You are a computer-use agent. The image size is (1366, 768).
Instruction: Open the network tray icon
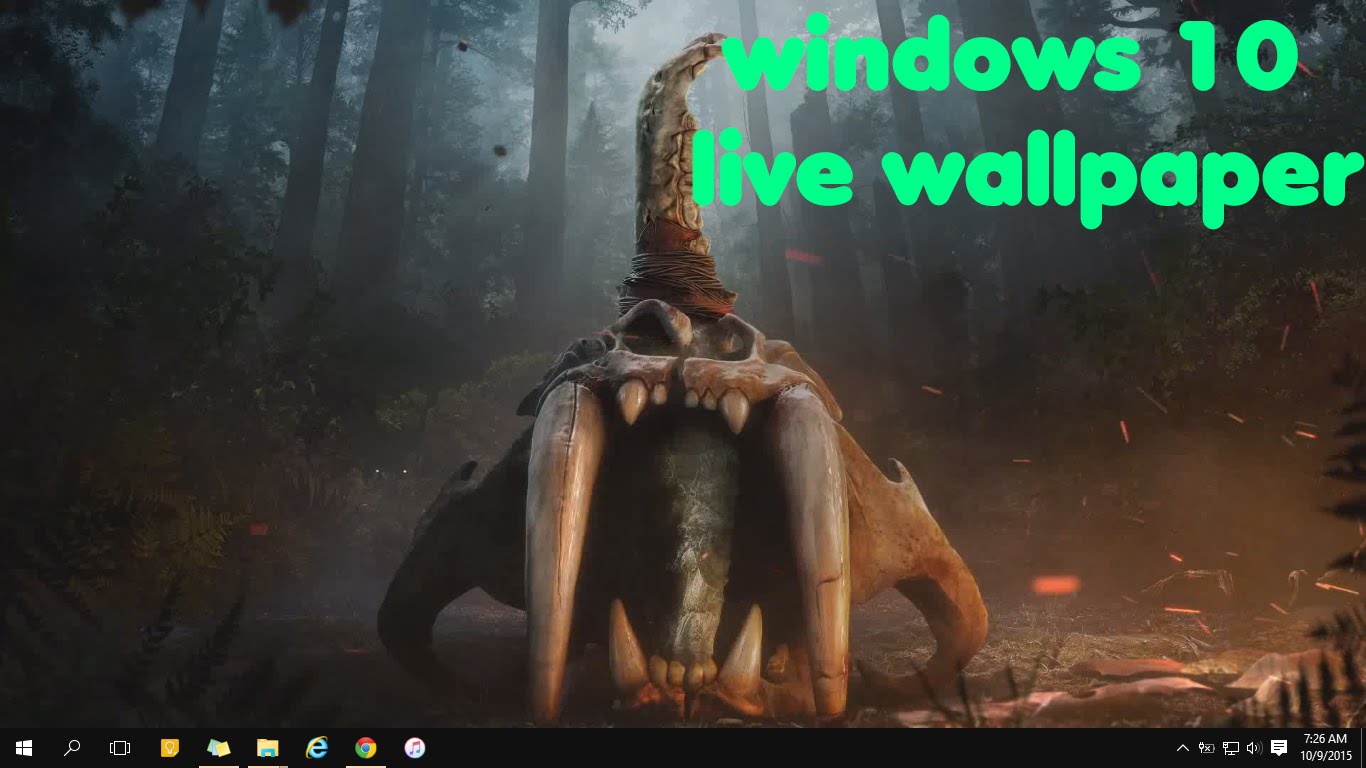point(1232,748)
